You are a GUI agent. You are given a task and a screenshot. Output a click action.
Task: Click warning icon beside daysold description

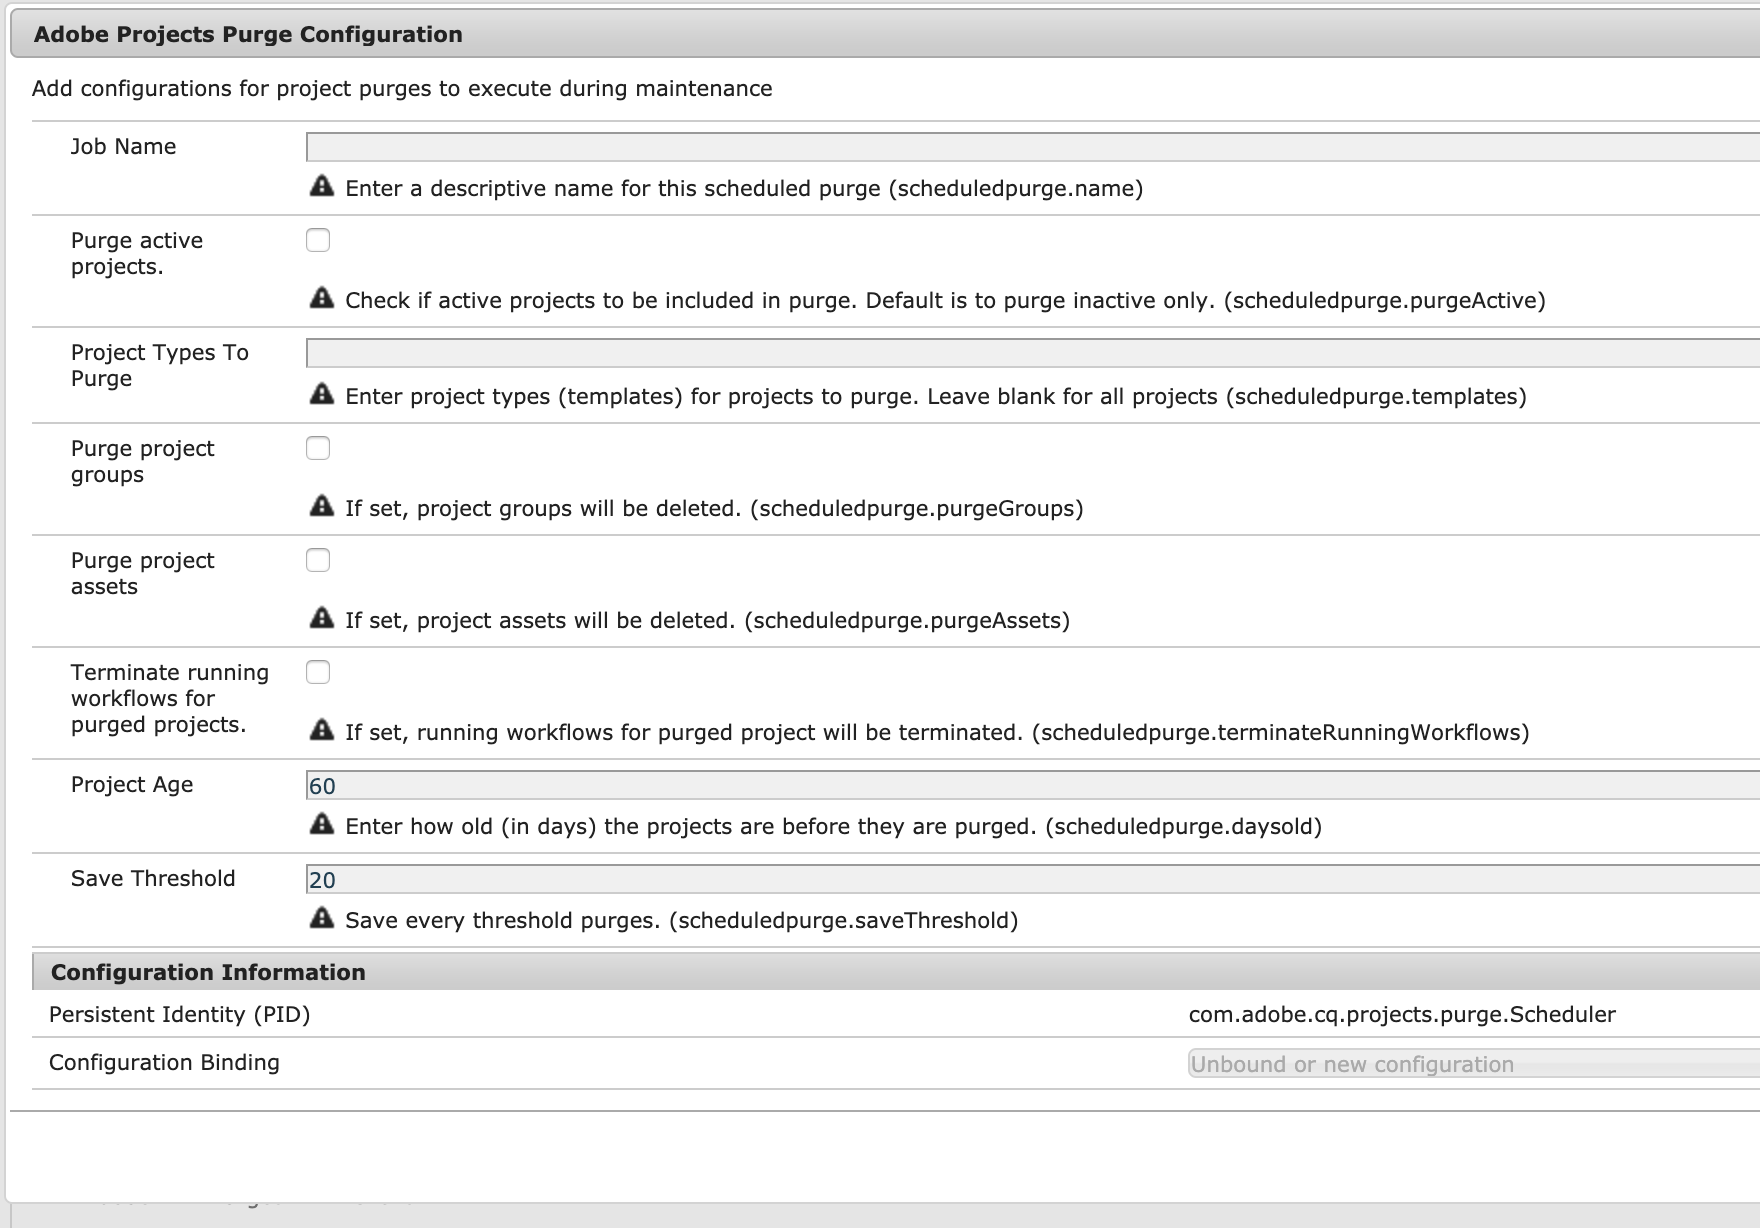(322, 825)
